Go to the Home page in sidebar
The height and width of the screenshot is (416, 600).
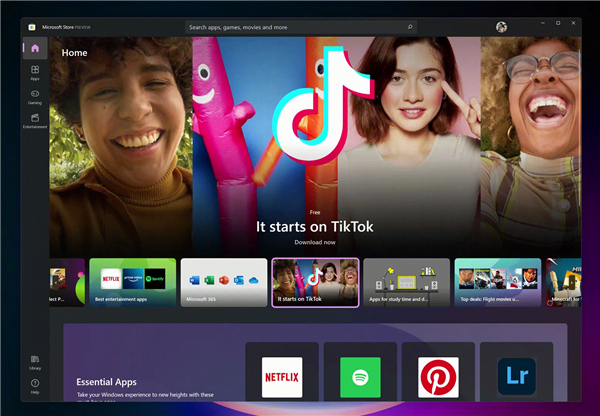pos(35,48)
